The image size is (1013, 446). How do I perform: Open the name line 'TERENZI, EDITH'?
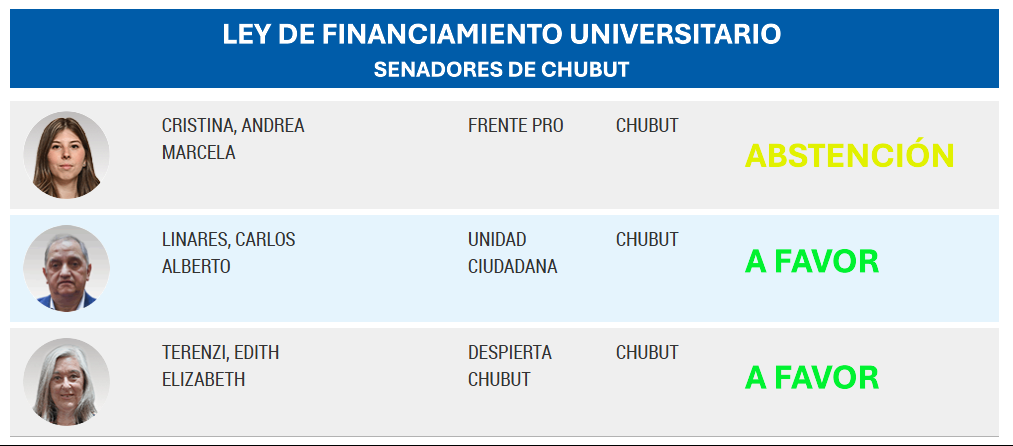(220, 353)
